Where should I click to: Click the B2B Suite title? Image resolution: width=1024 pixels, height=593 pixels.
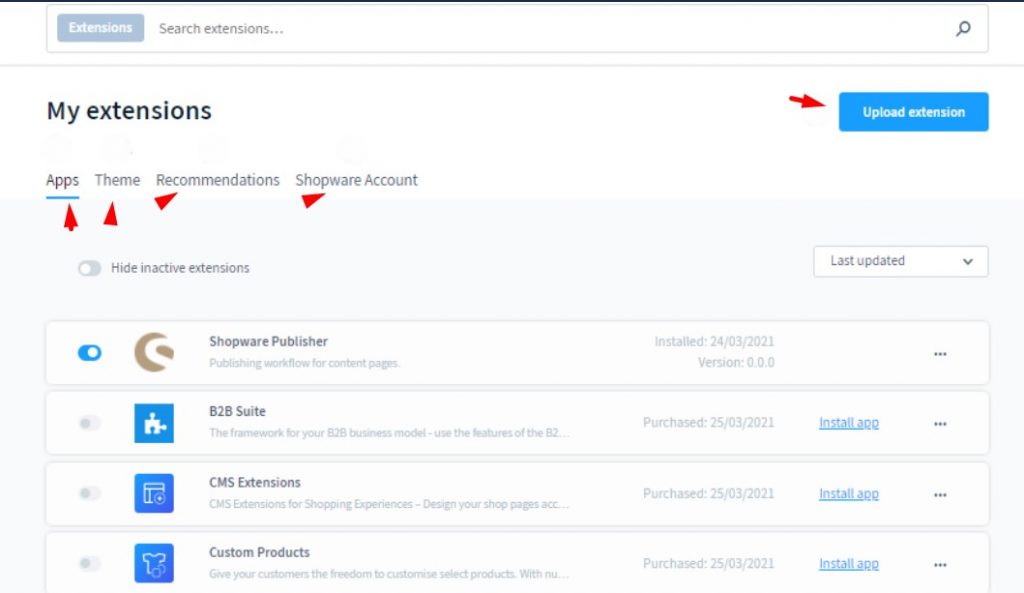tap(237, 411)
